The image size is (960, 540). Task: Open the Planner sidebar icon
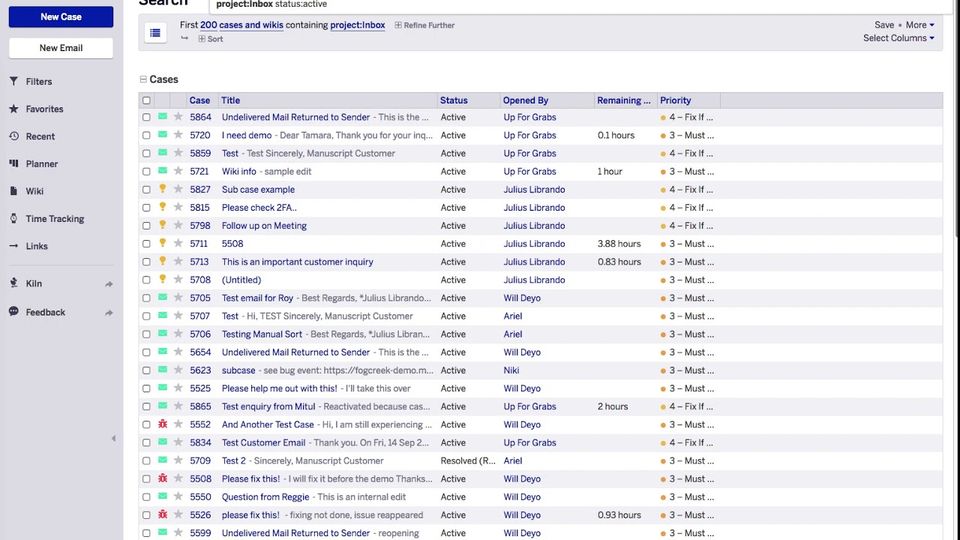[13, 163]
